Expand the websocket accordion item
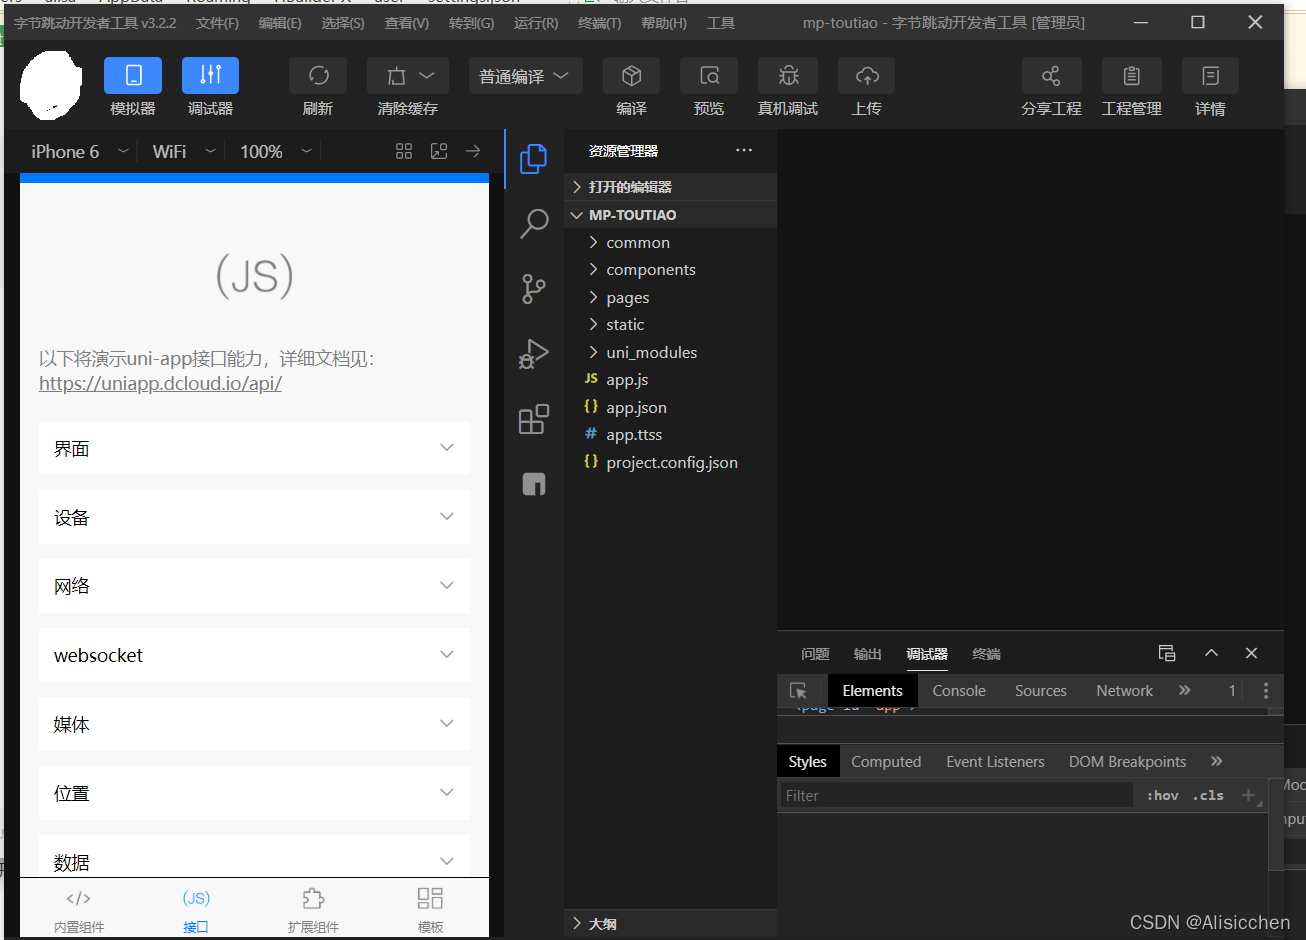1306x940 pixels. (x=254, y=655)
